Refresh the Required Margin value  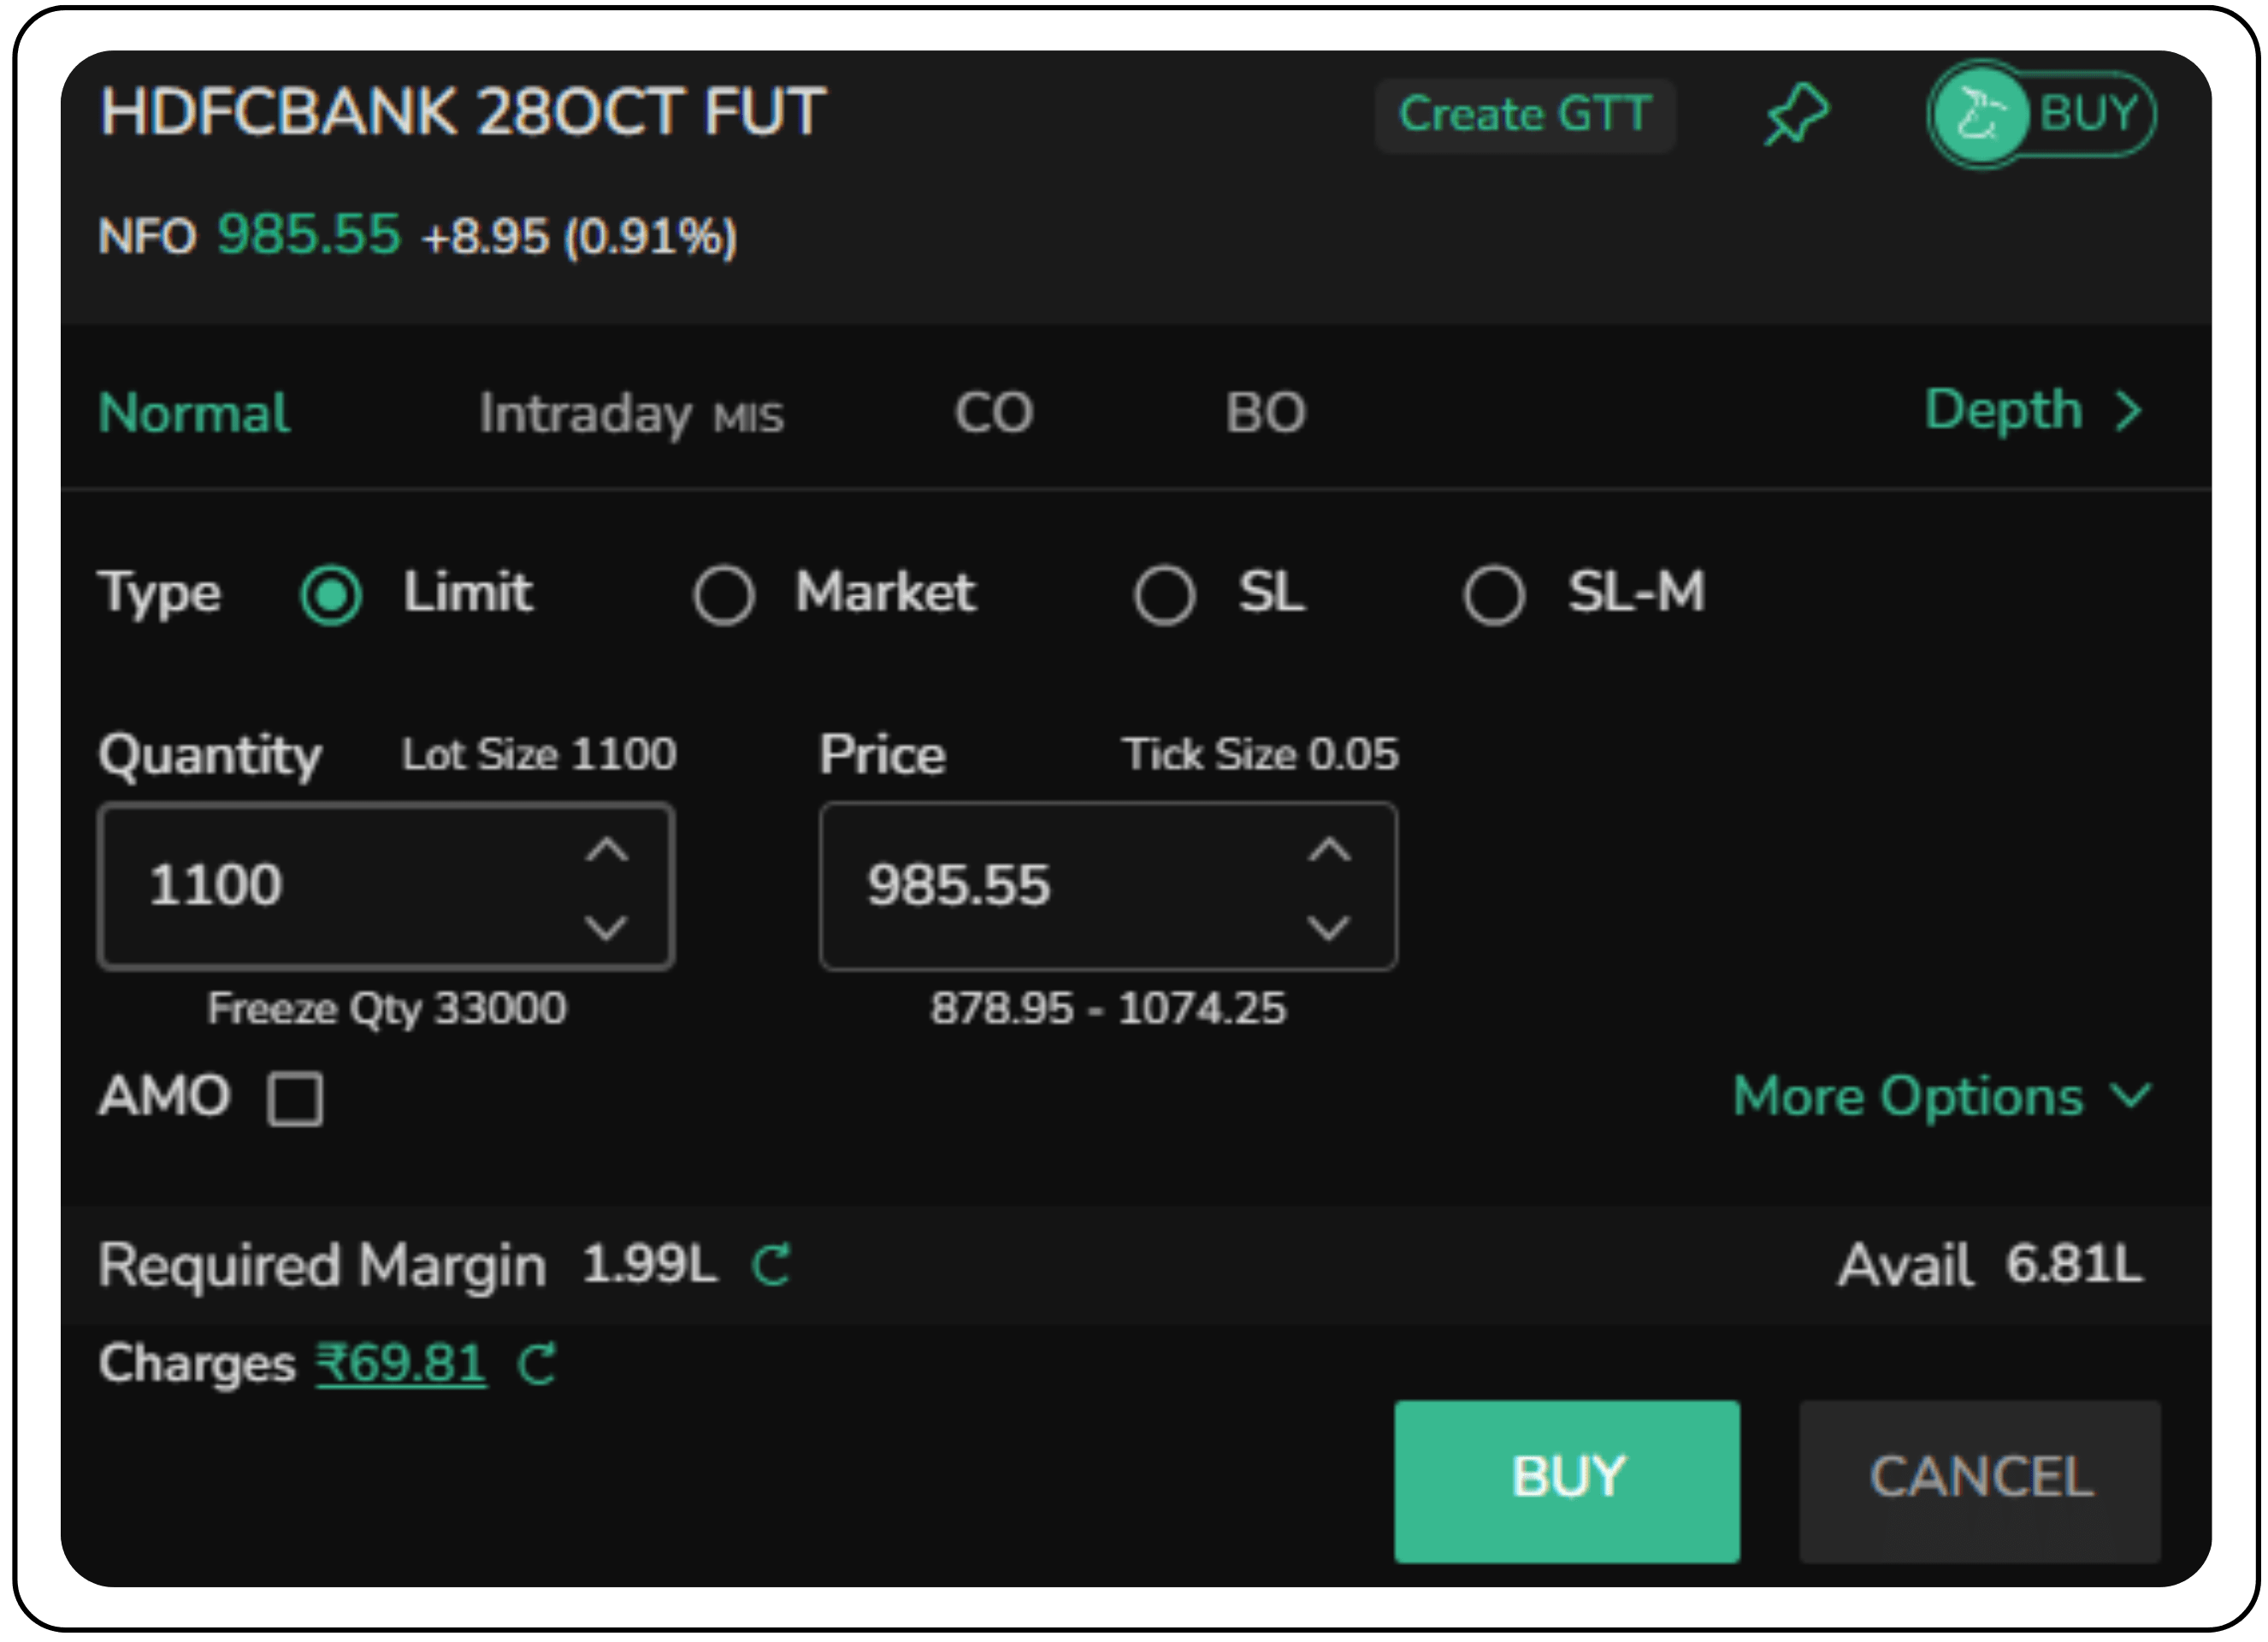(x=771, y=1265)
